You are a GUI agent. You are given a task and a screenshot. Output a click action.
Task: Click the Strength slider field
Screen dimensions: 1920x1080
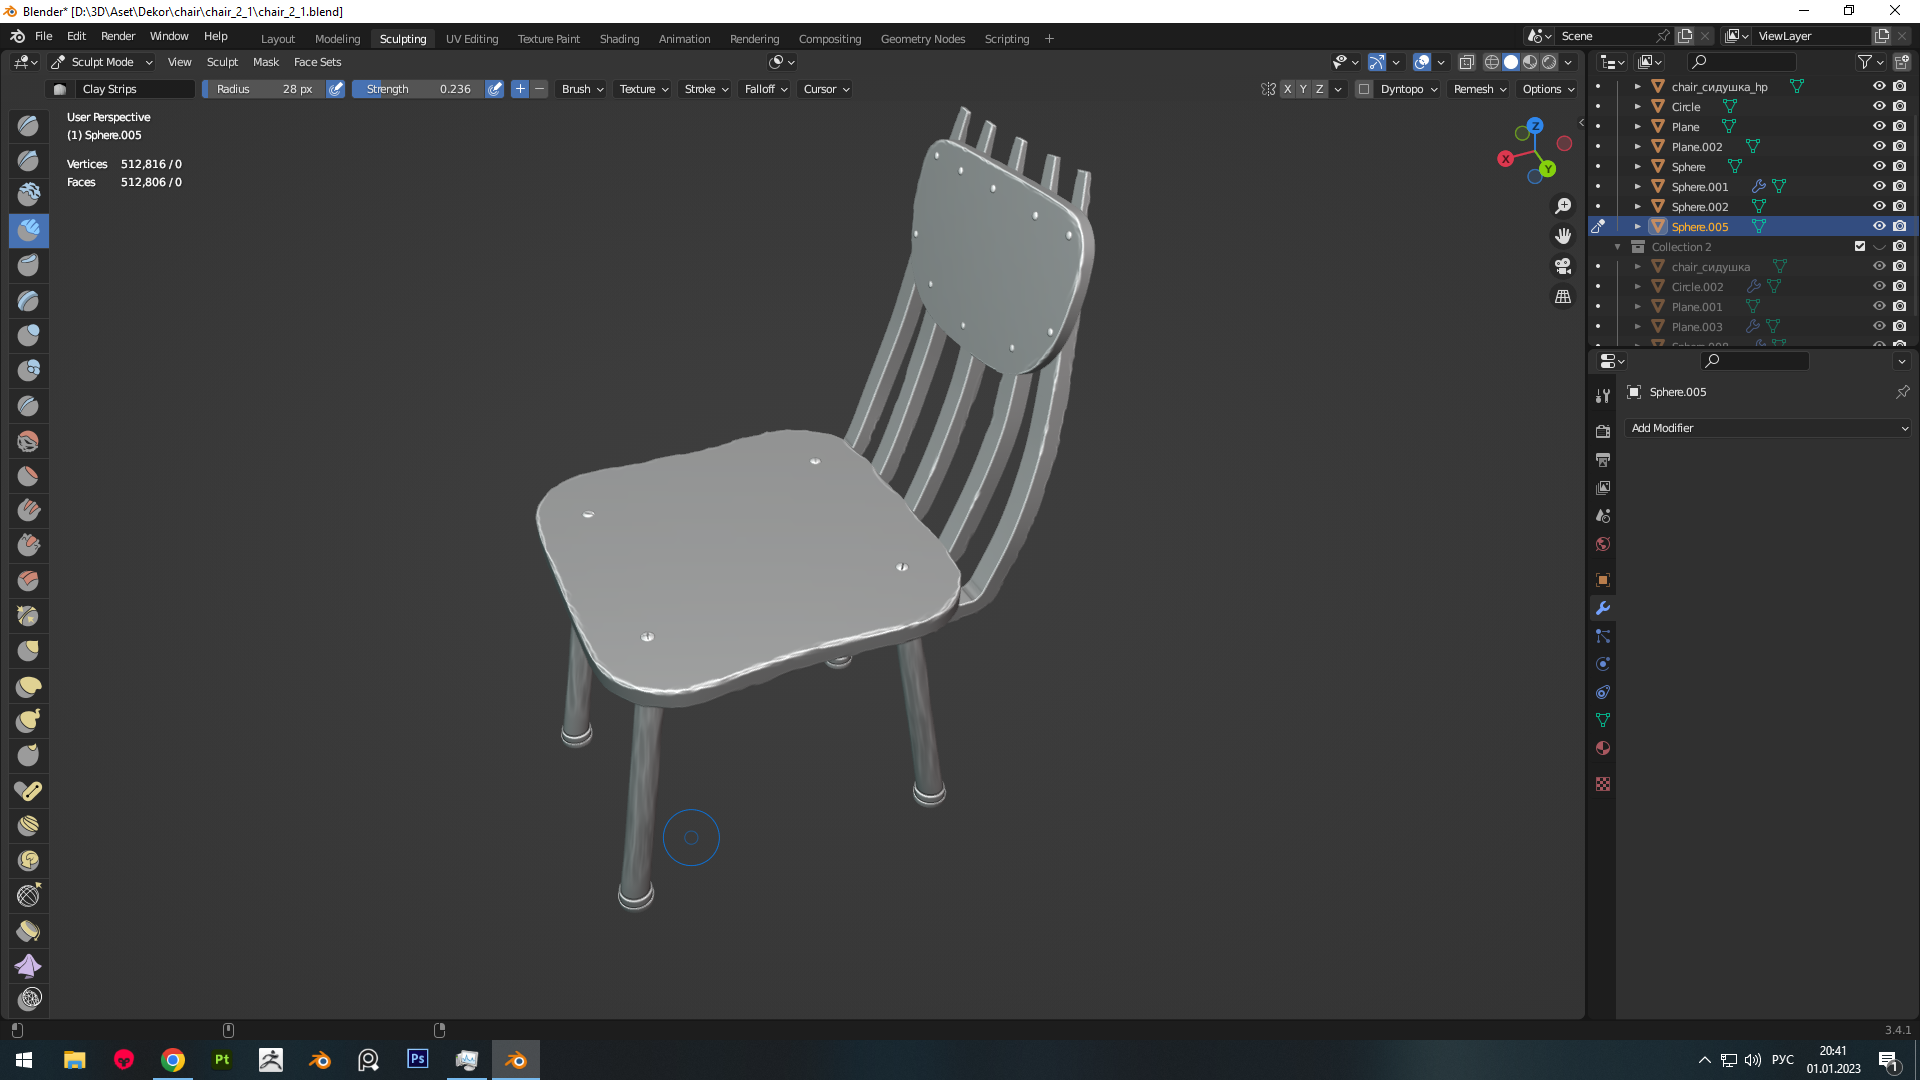pyautogui.click(x=420, y=89)
